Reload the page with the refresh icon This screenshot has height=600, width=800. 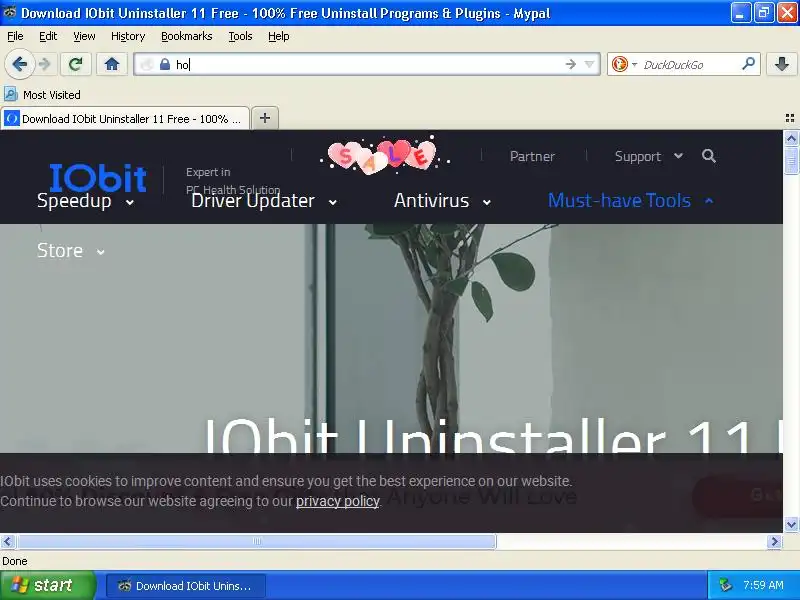click(x=76, y=64)
